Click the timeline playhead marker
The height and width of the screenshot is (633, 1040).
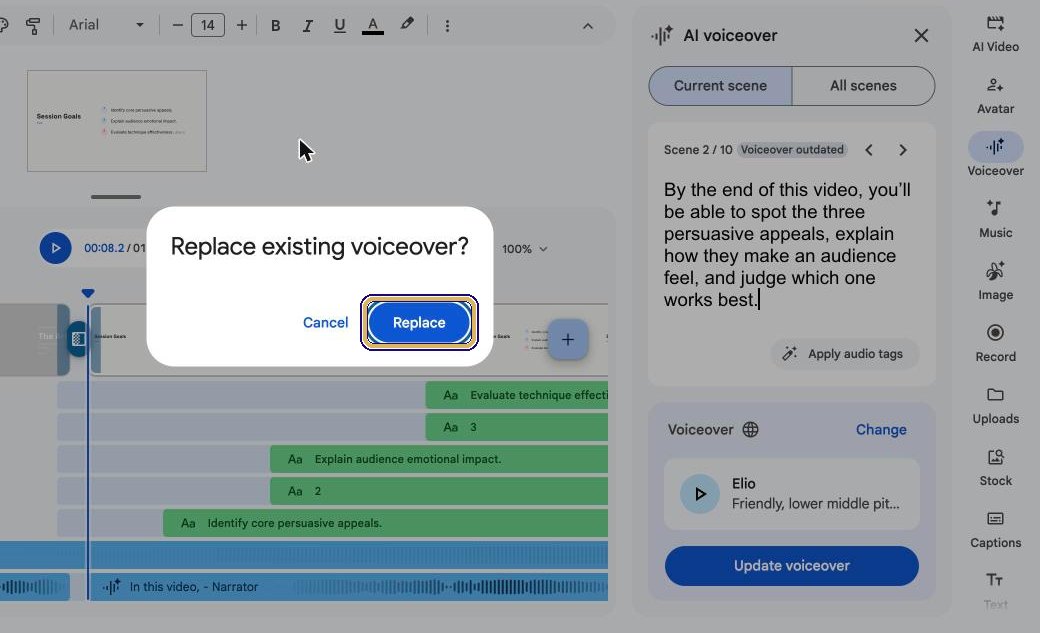[x=88, y=293]
